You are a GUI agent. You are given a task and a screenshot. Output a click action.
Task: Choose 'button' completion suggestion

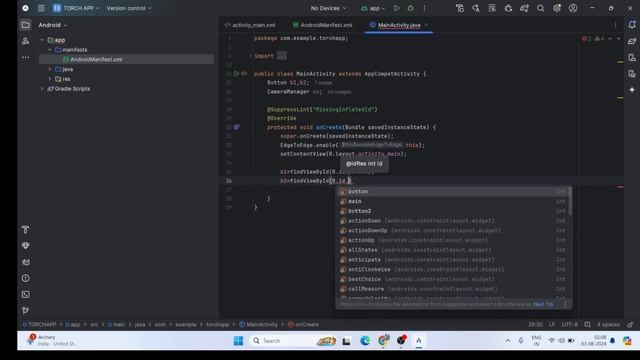click(453, 191)
